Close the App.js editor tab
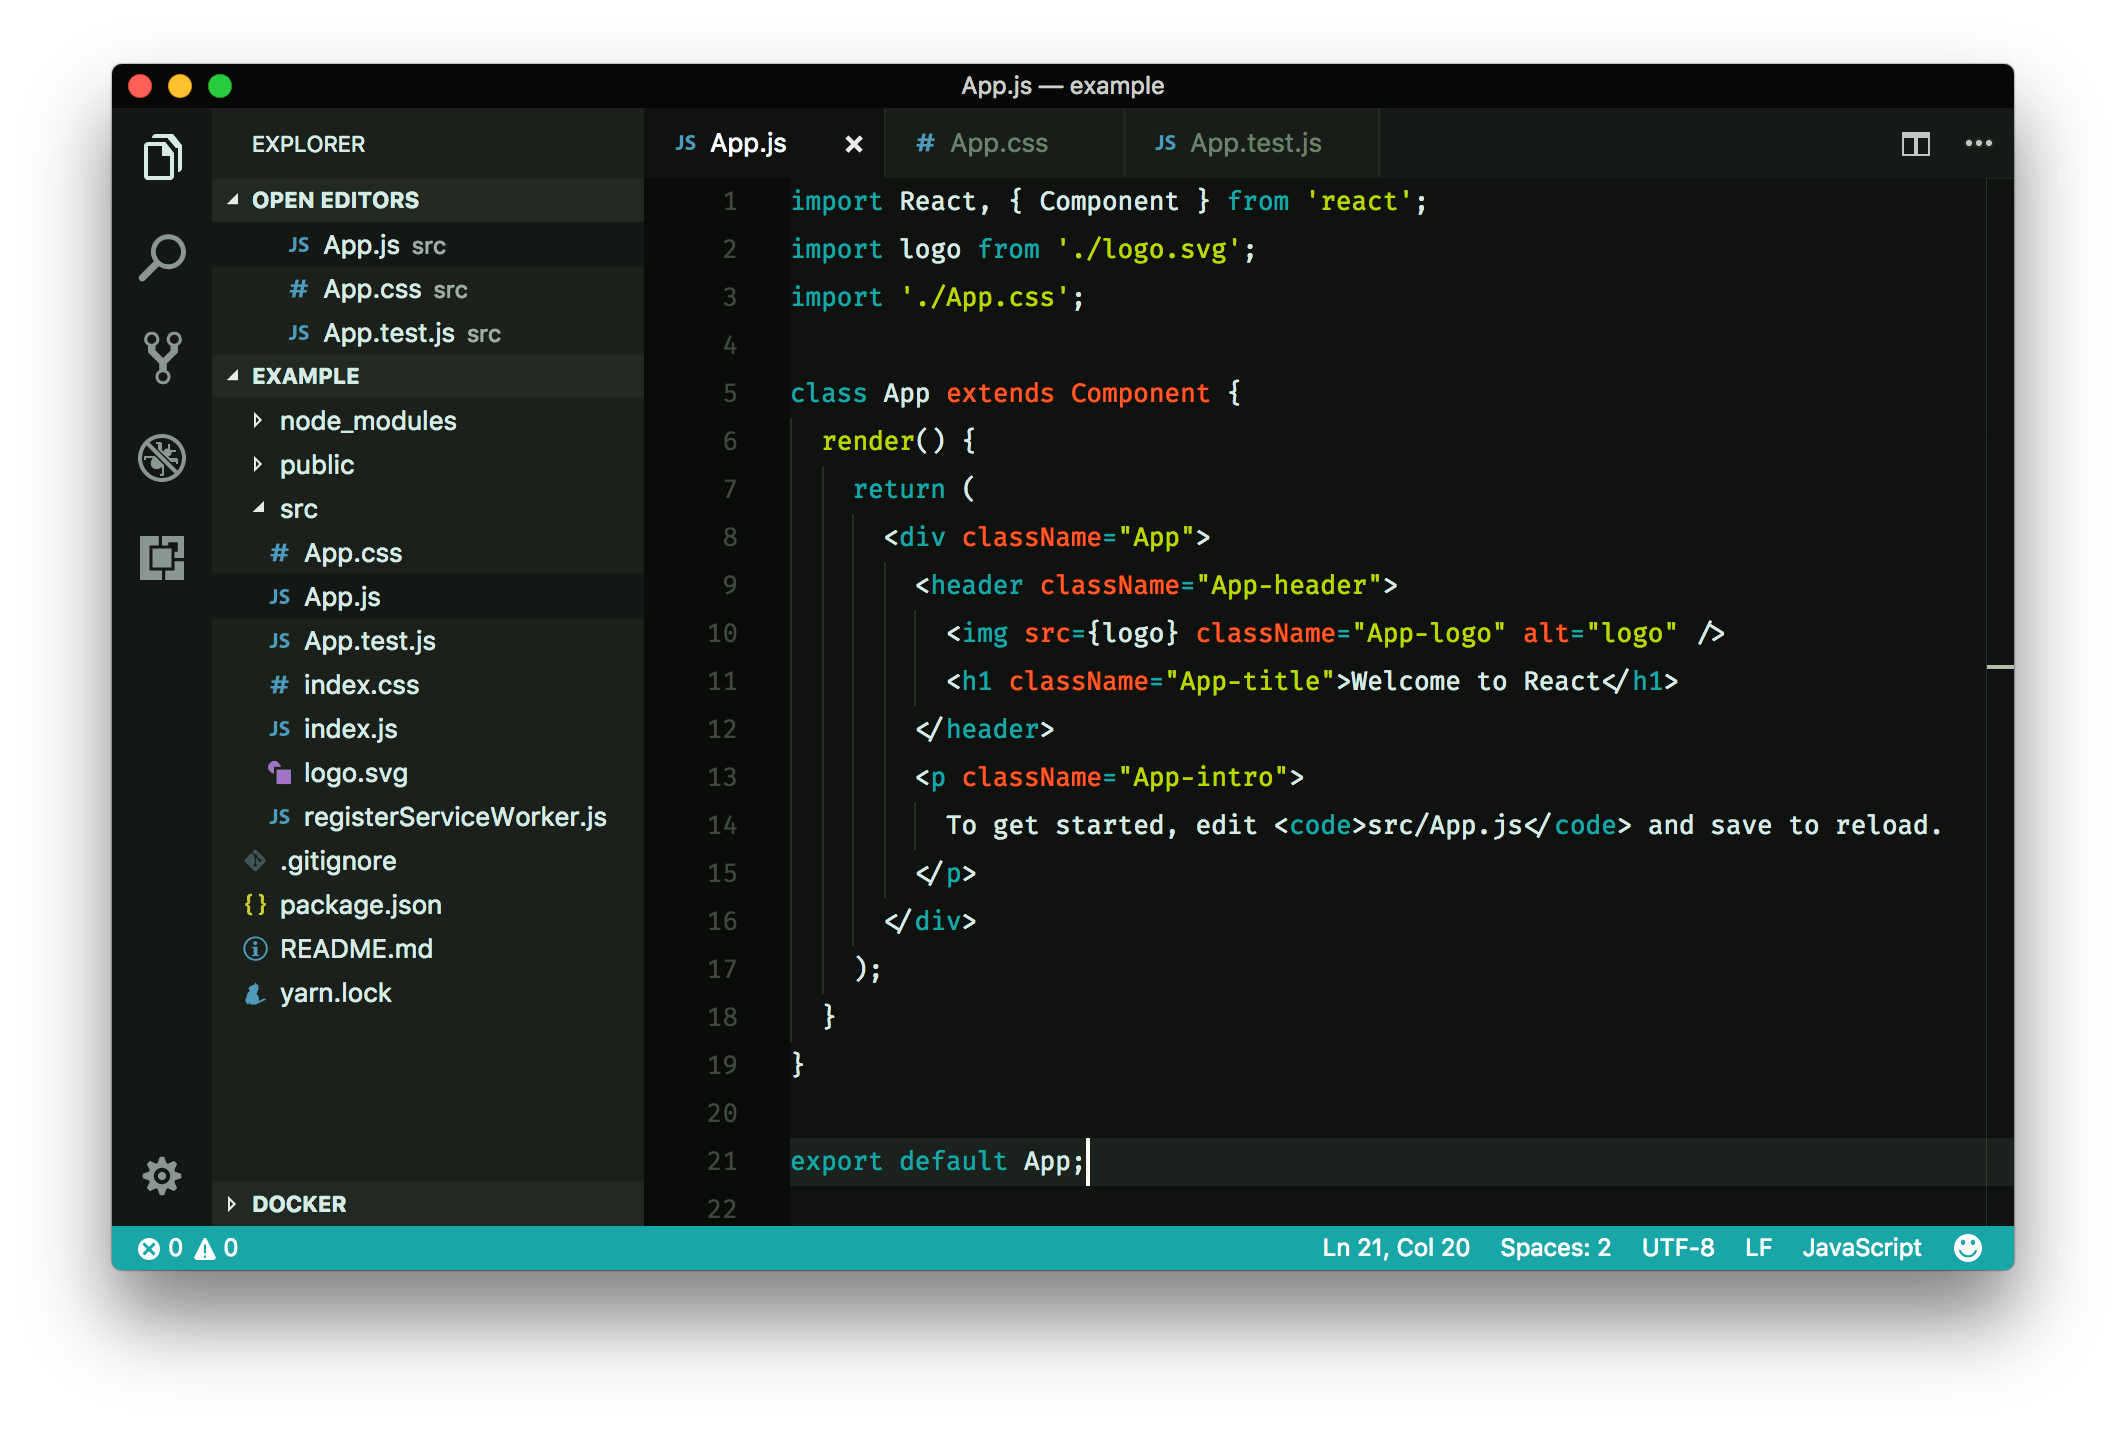This screenshot has height=1430, width=2126. (853, 144)
